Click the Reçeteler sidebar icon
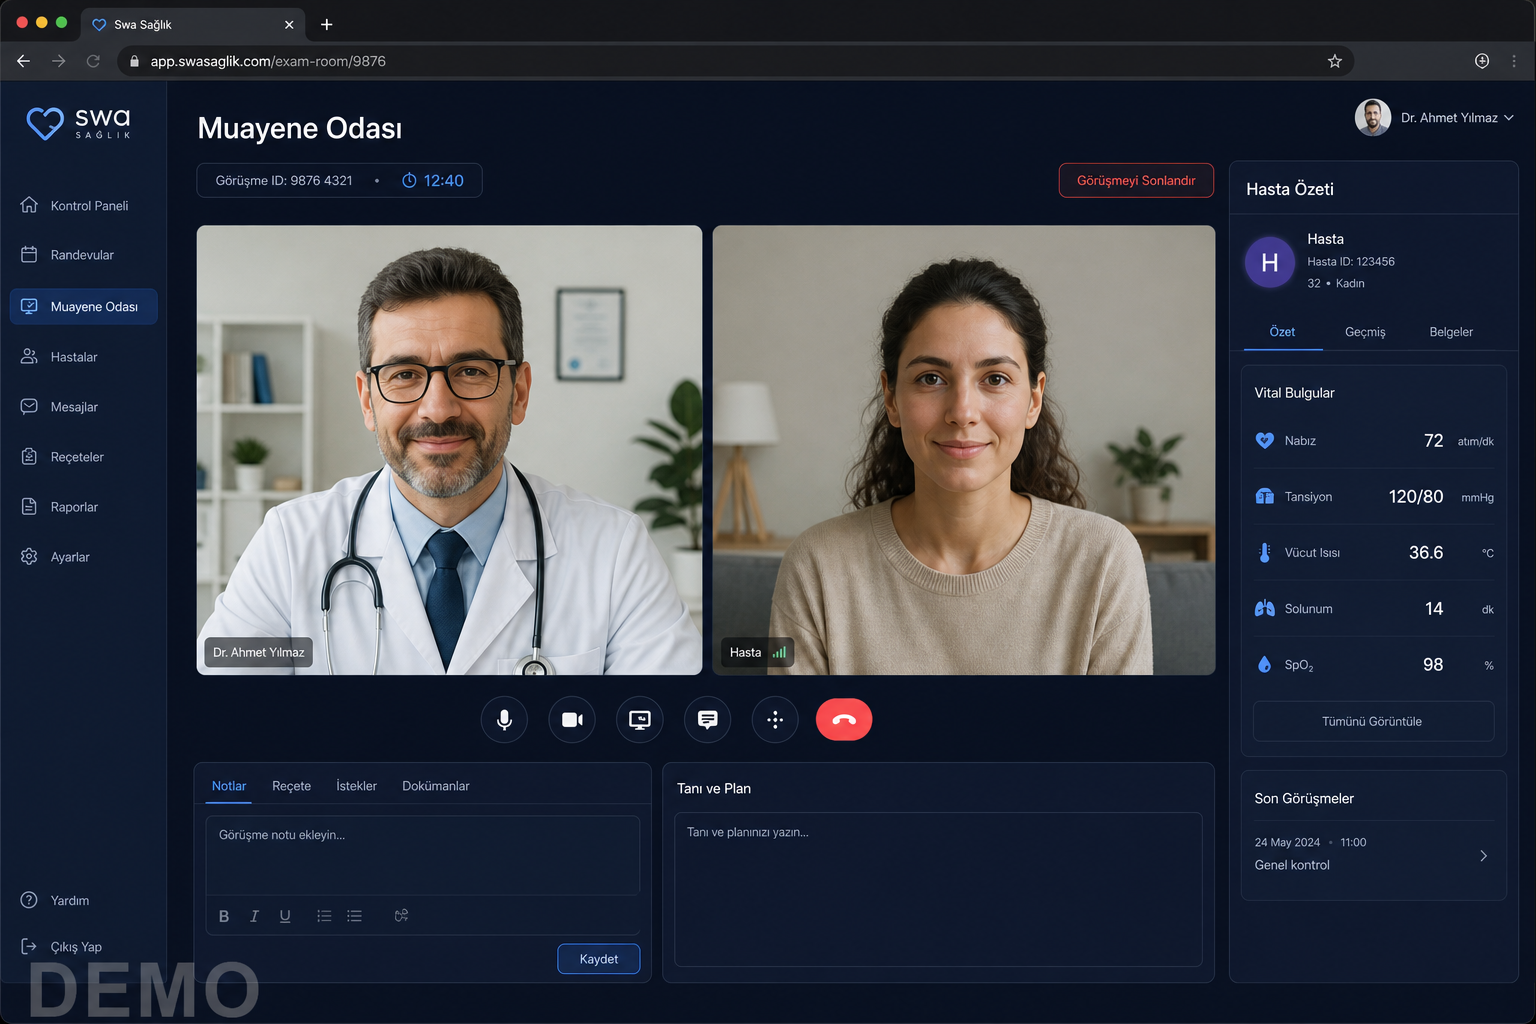 click(29, 457)
